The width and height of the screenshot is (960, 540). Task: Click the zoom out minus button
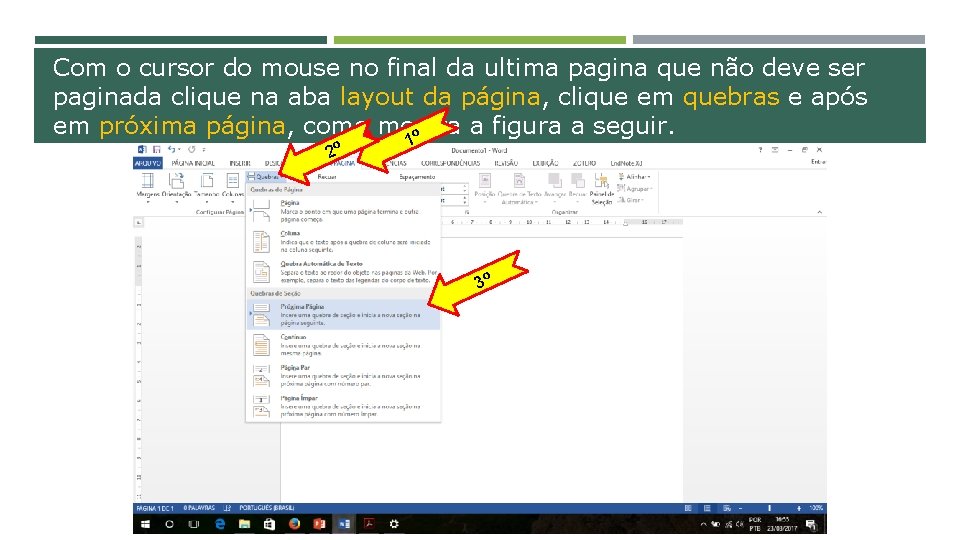coord(740,508)
